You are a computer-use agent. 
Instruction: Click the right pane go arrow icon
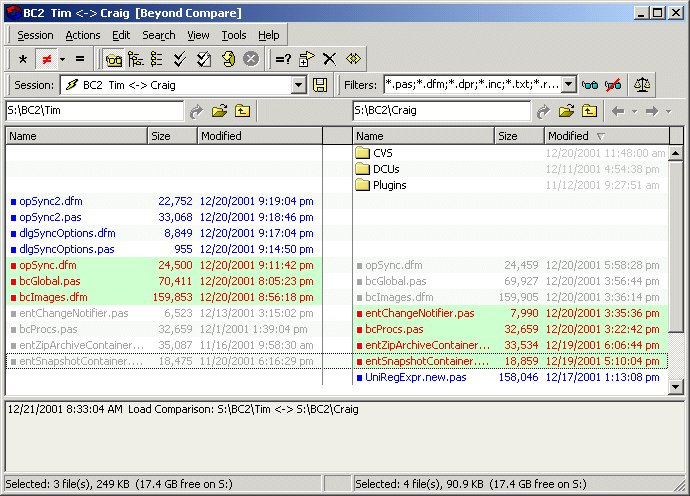(x=543, y=111)
